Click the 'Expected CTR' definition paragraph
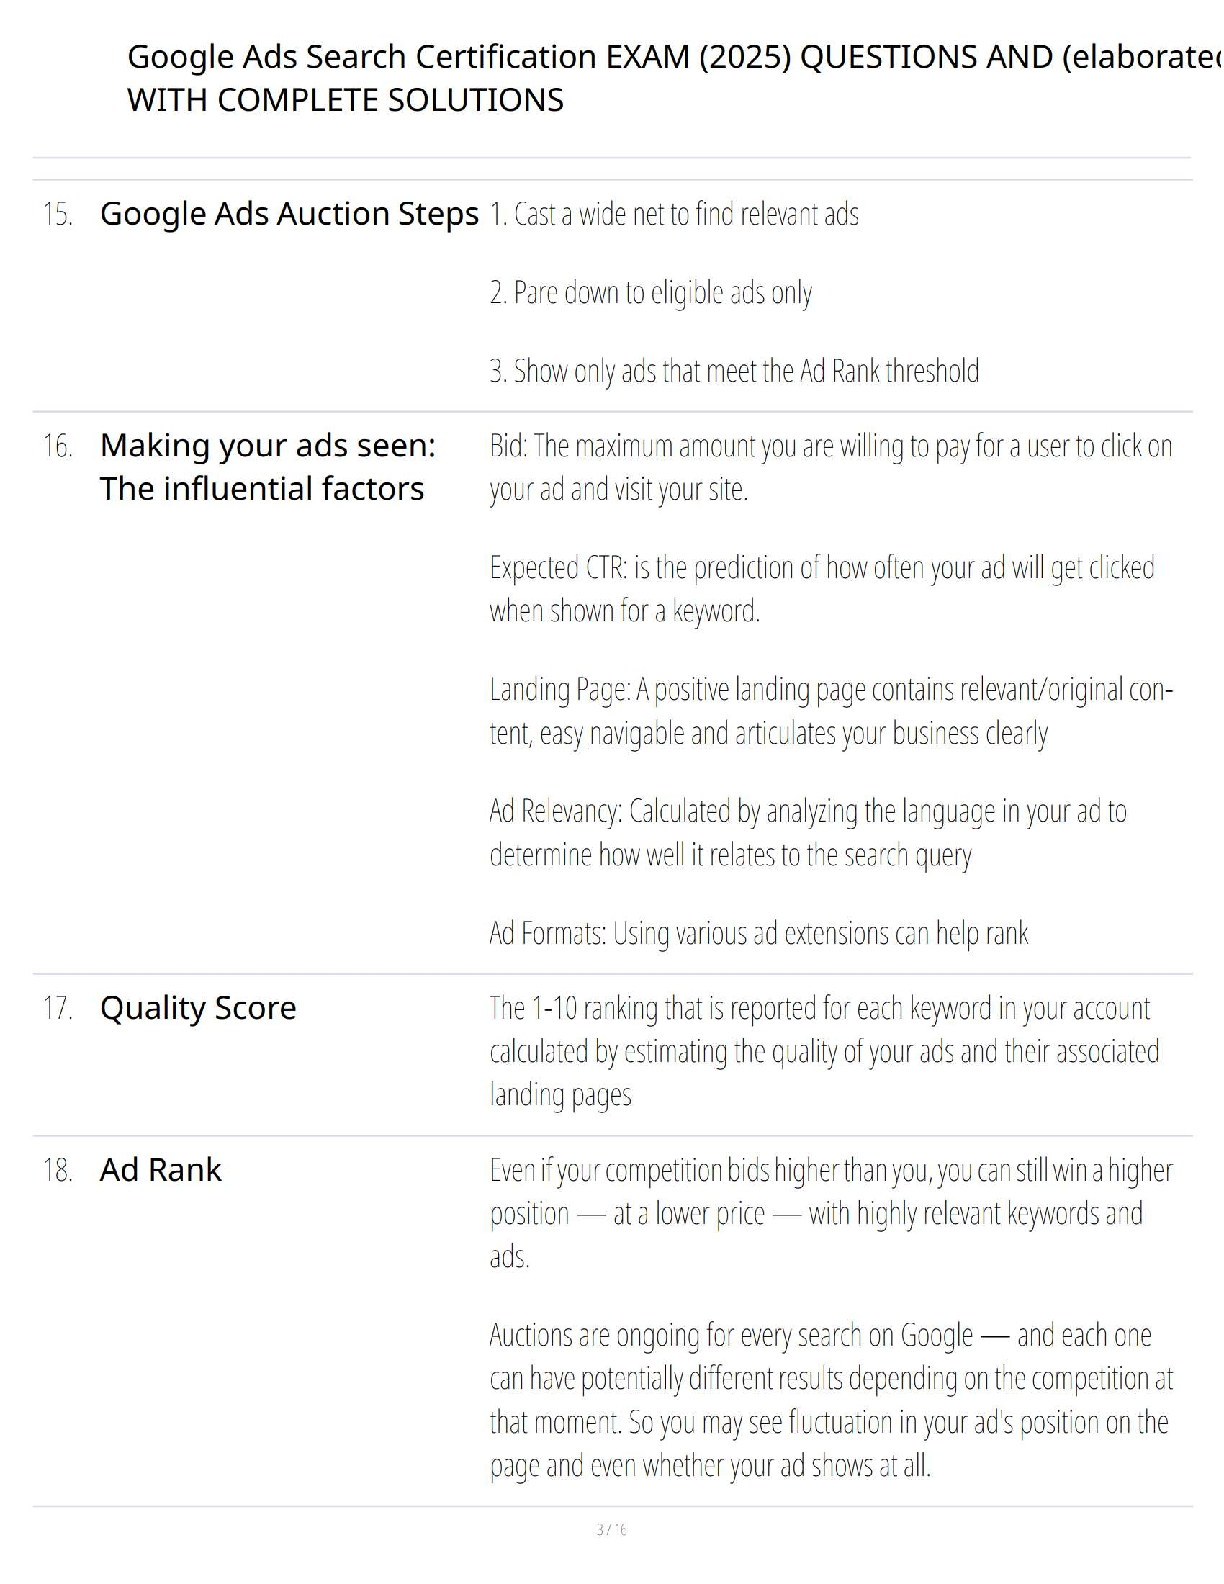The width and height of the screenshot is (1224, 1584). point(822,589)
